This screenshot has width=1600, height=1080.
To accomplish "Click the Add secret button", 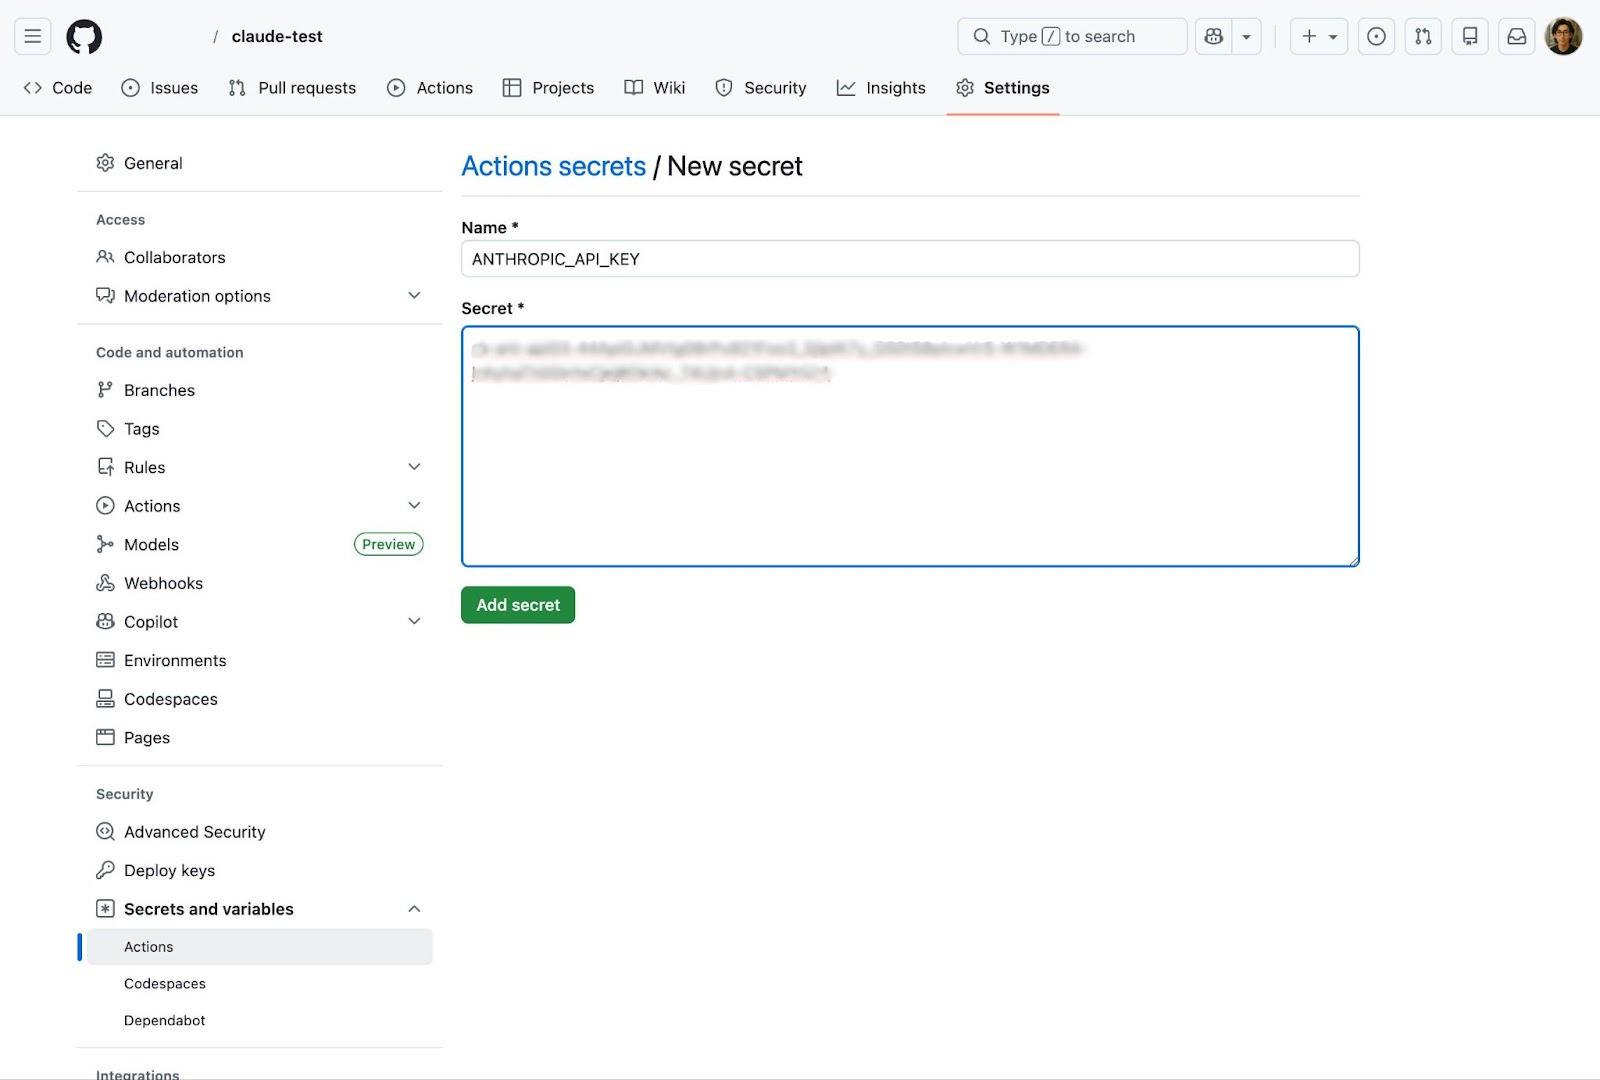I will (x=518, y=605).
